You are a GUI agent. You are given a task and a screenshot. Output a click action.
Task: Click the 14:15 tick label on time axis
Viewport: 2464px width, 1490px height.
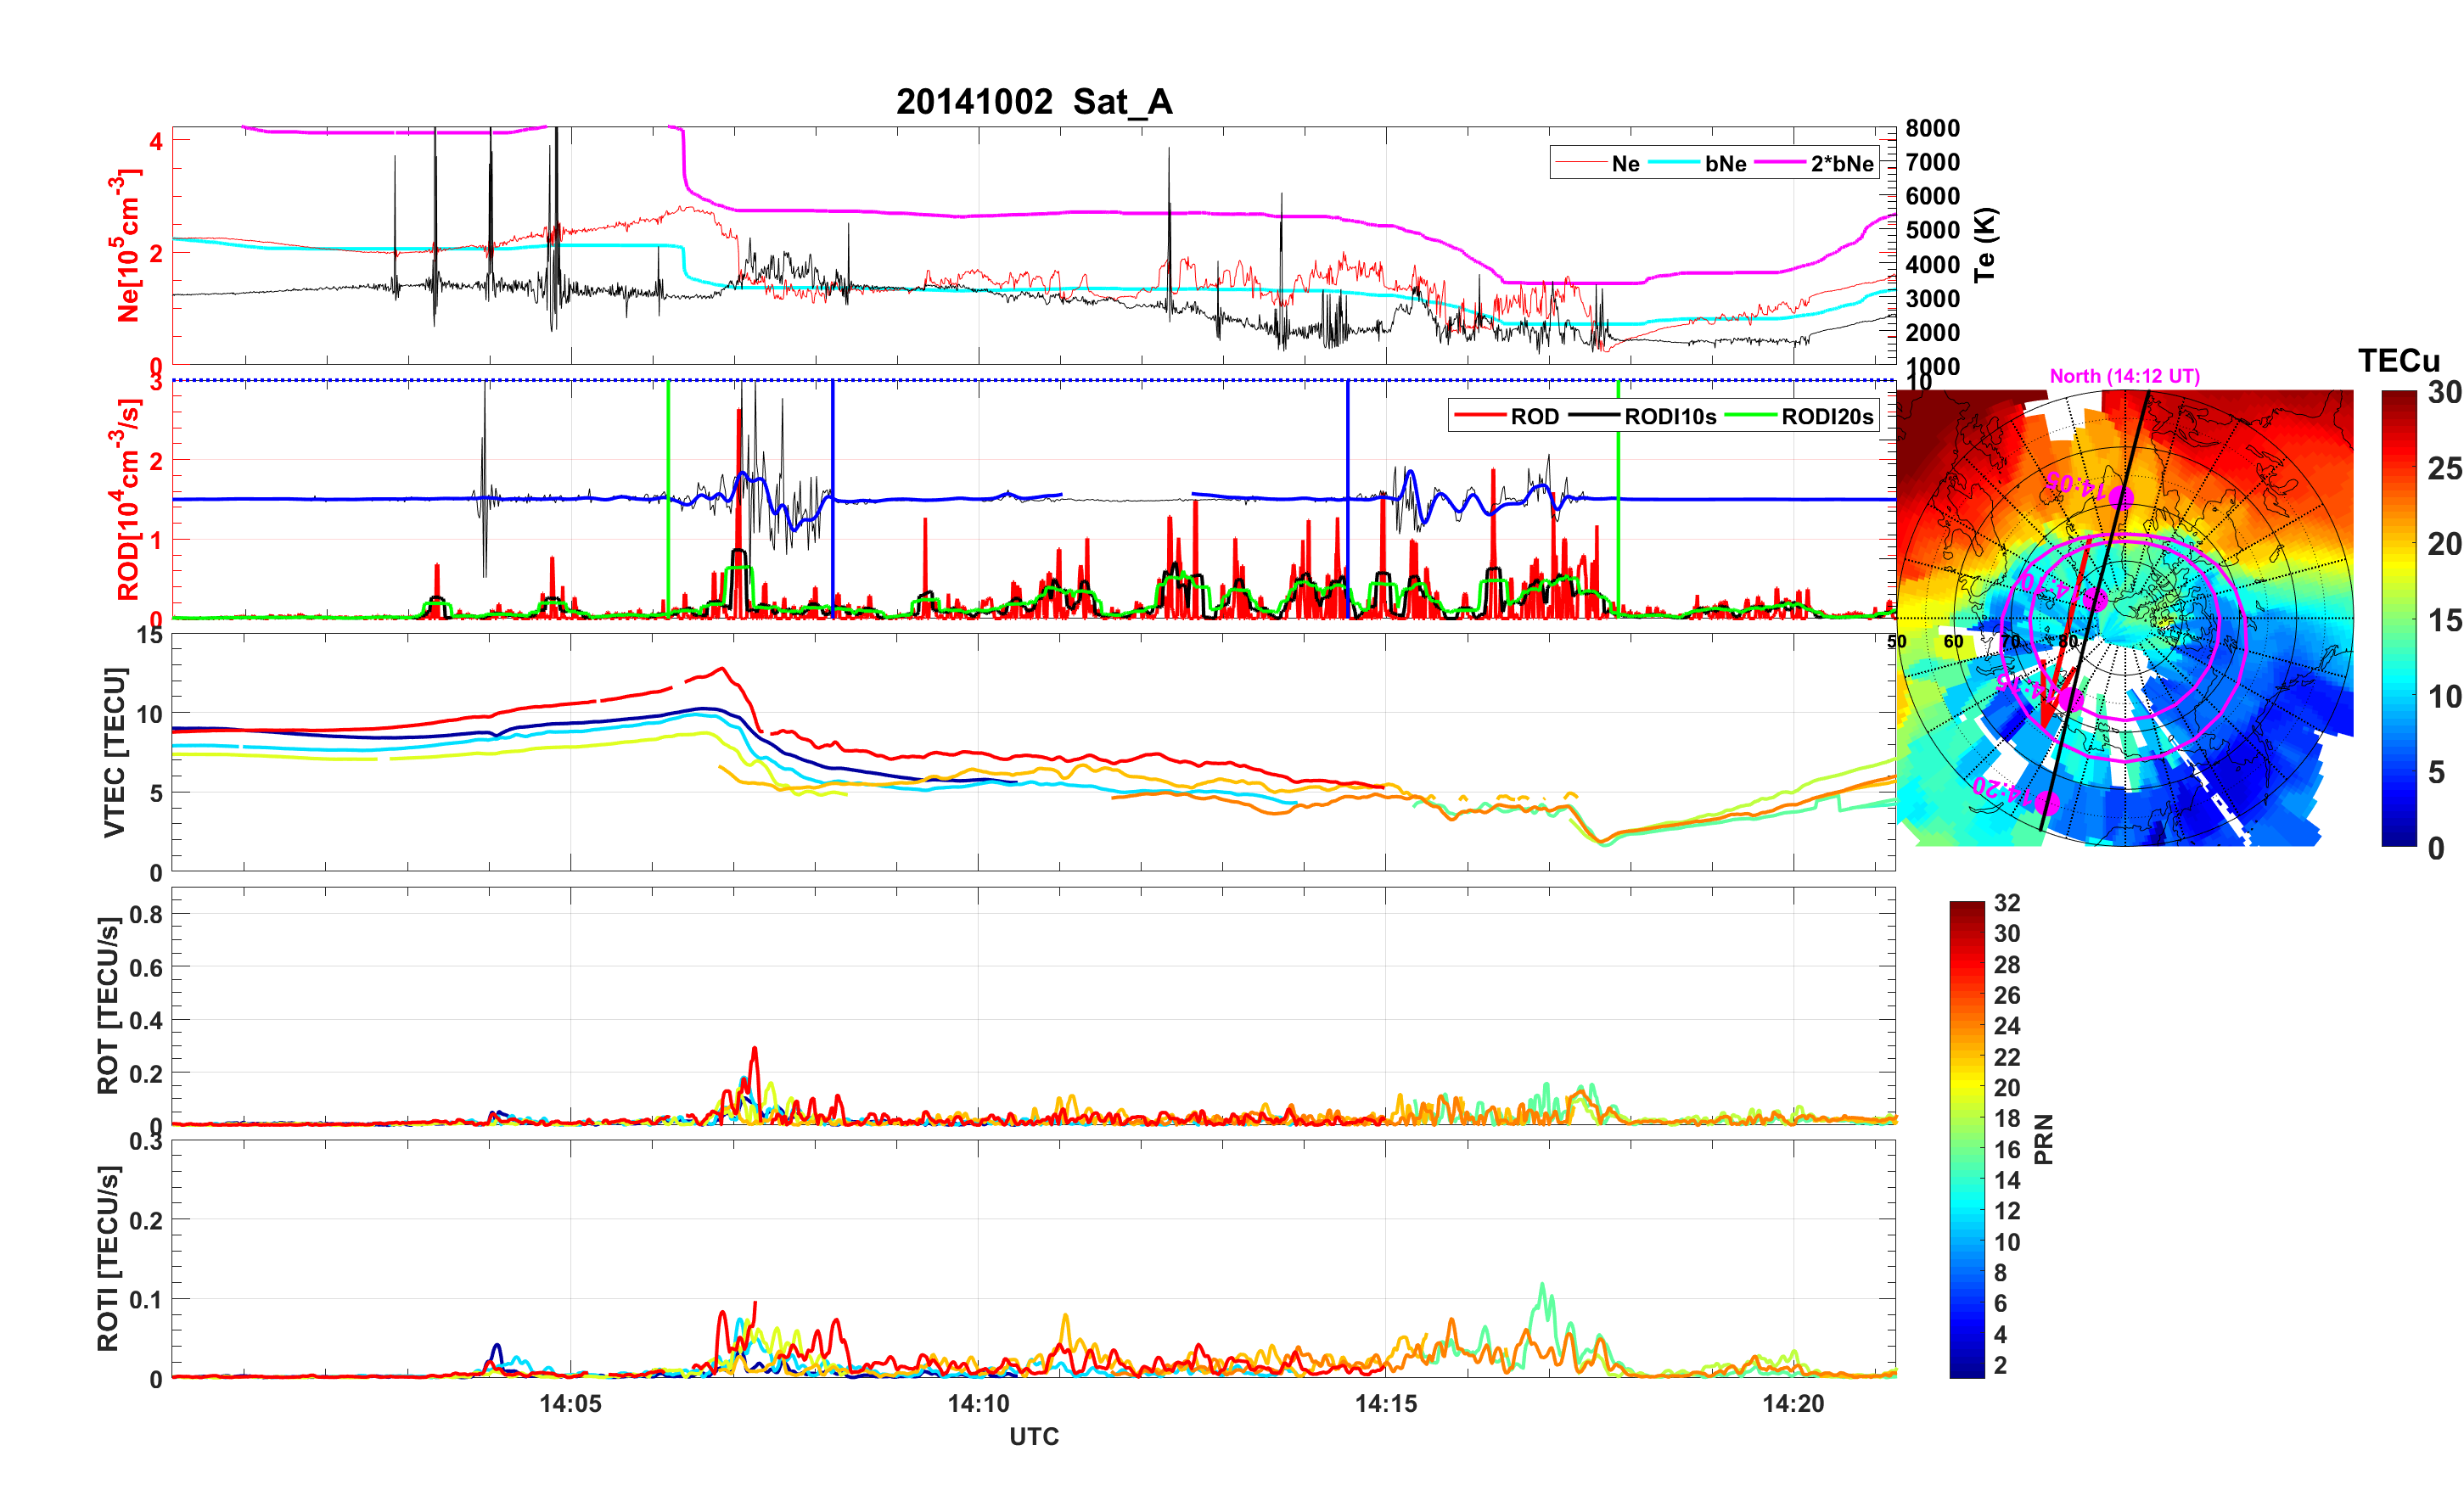coord(1385,1404)
